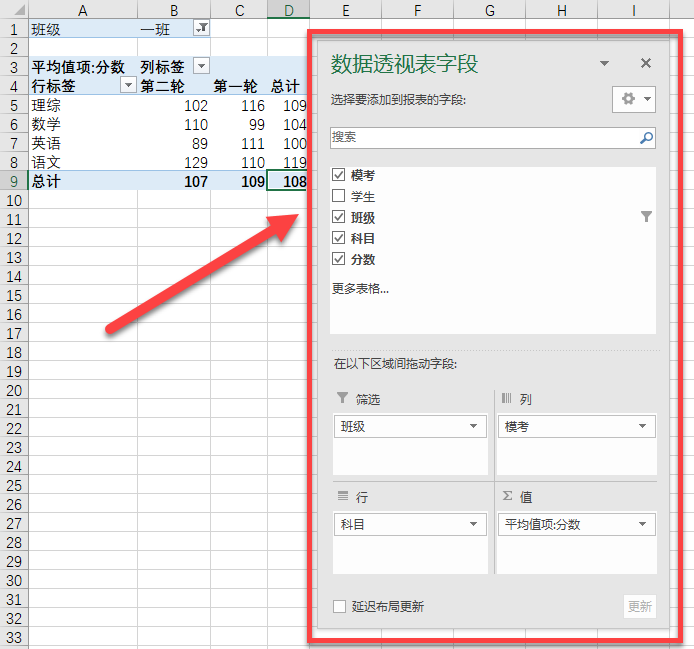Uncheck the 分数 field checkbox
This screenshot has width=694, height=649.
click(x=339, y=259)
